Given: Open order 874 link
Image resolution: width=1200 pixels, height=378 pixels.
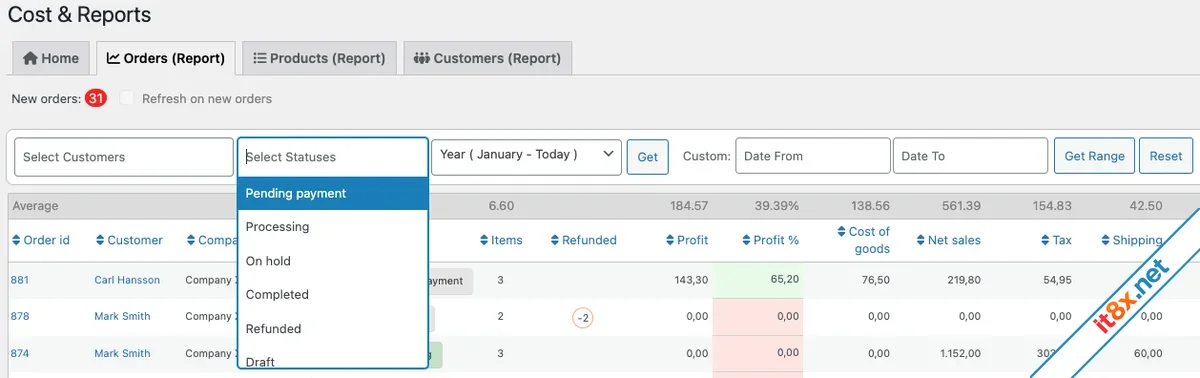Looking at the screenshot, I should [x=20, y=353].
